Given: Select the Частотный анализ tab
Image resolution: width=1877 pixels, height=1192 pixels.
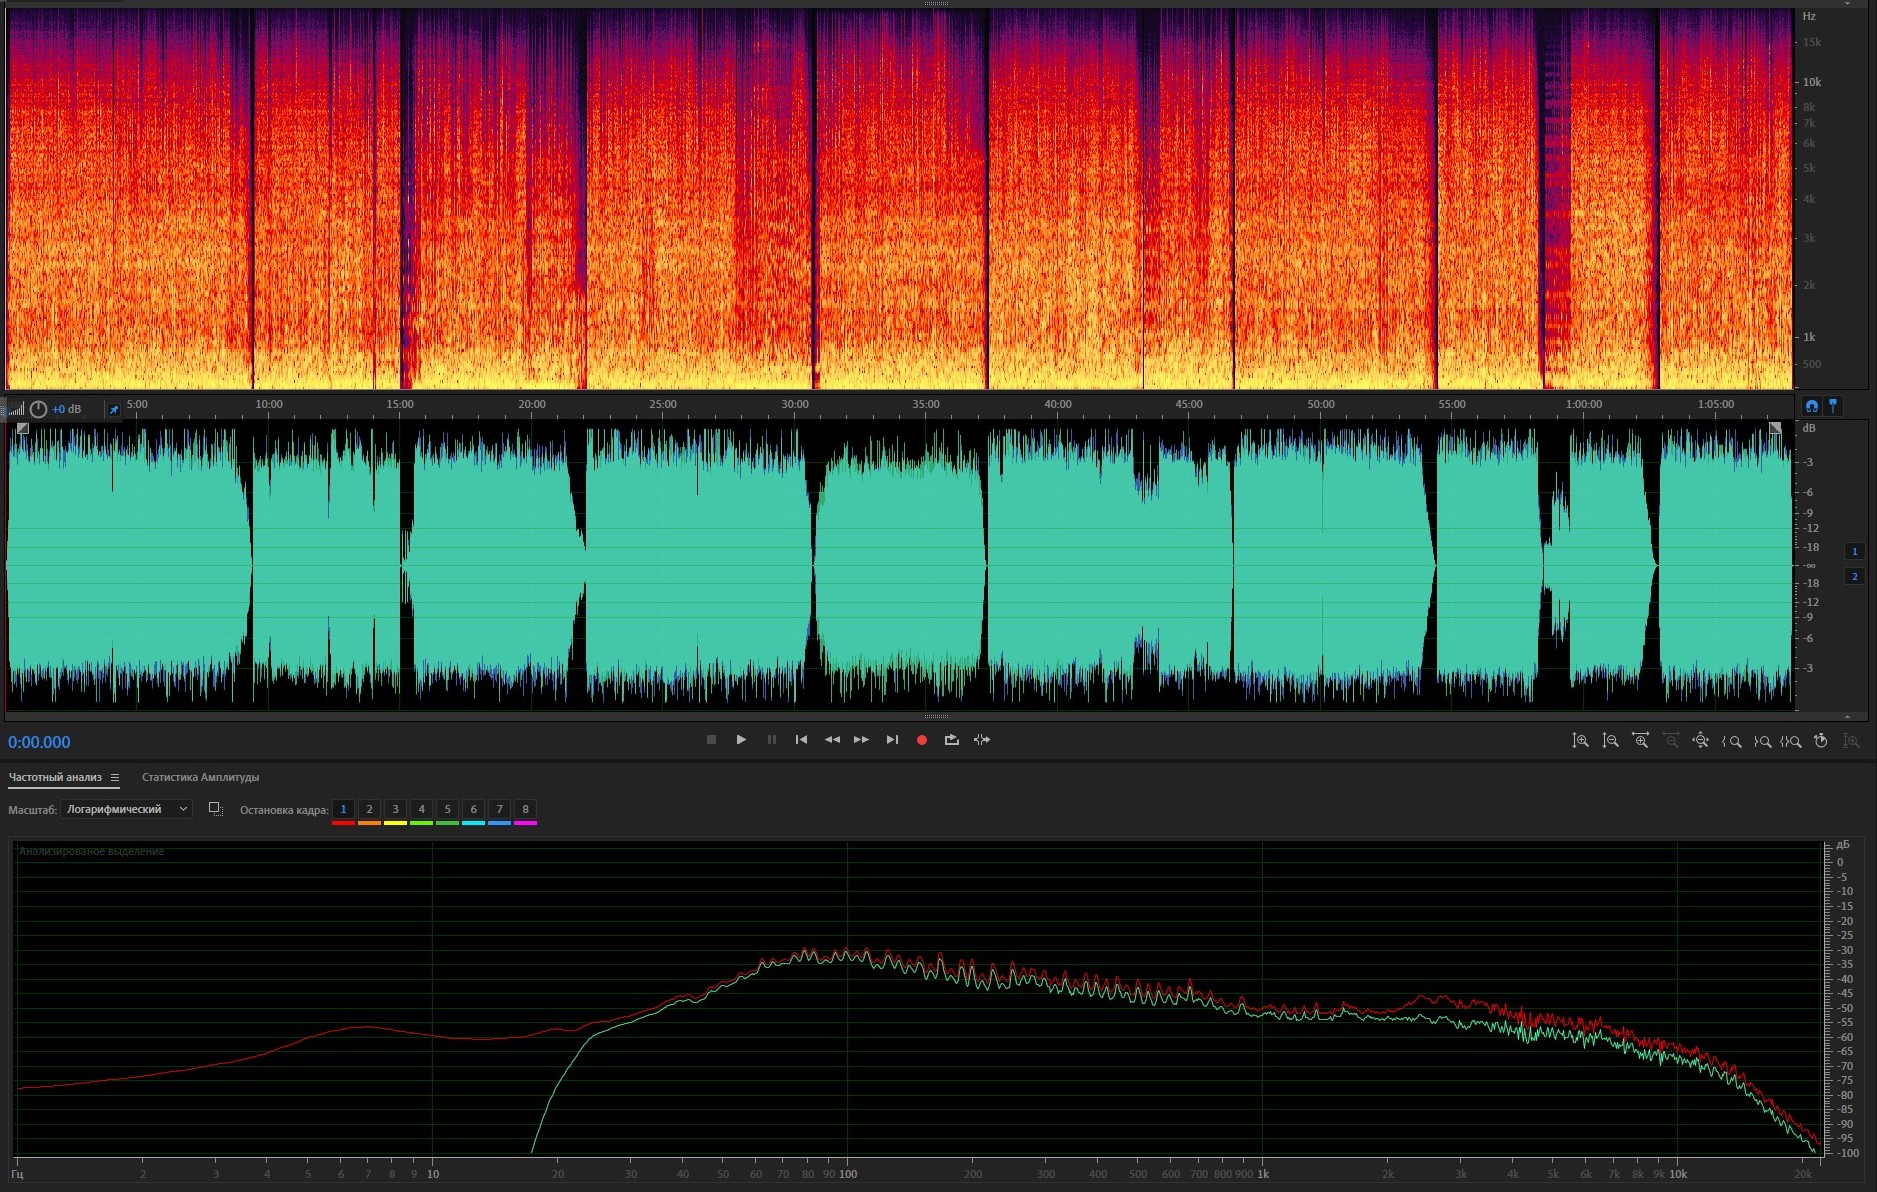Looking at the screenshot, I should (x=55, y=777).
